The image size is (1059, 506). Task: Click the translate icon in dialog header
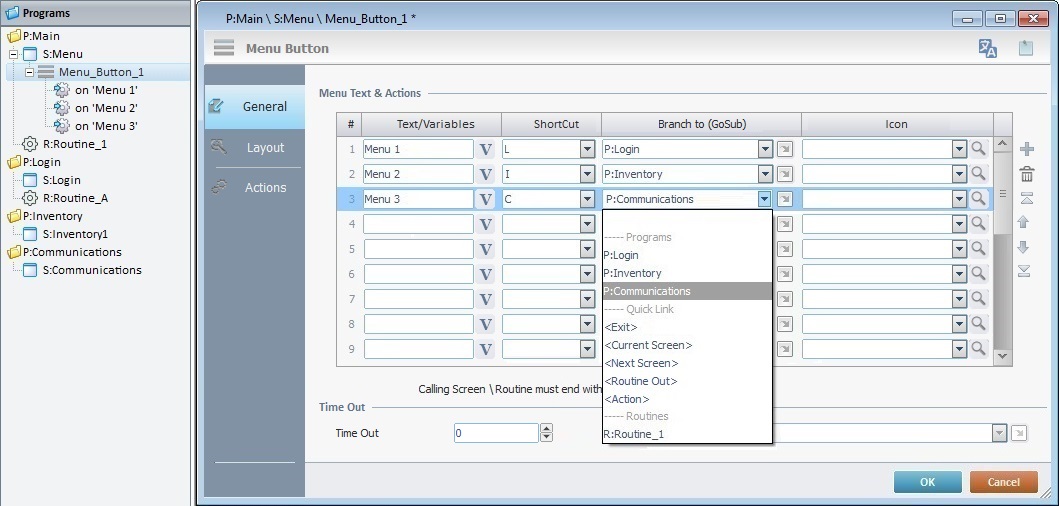point(988,48)
